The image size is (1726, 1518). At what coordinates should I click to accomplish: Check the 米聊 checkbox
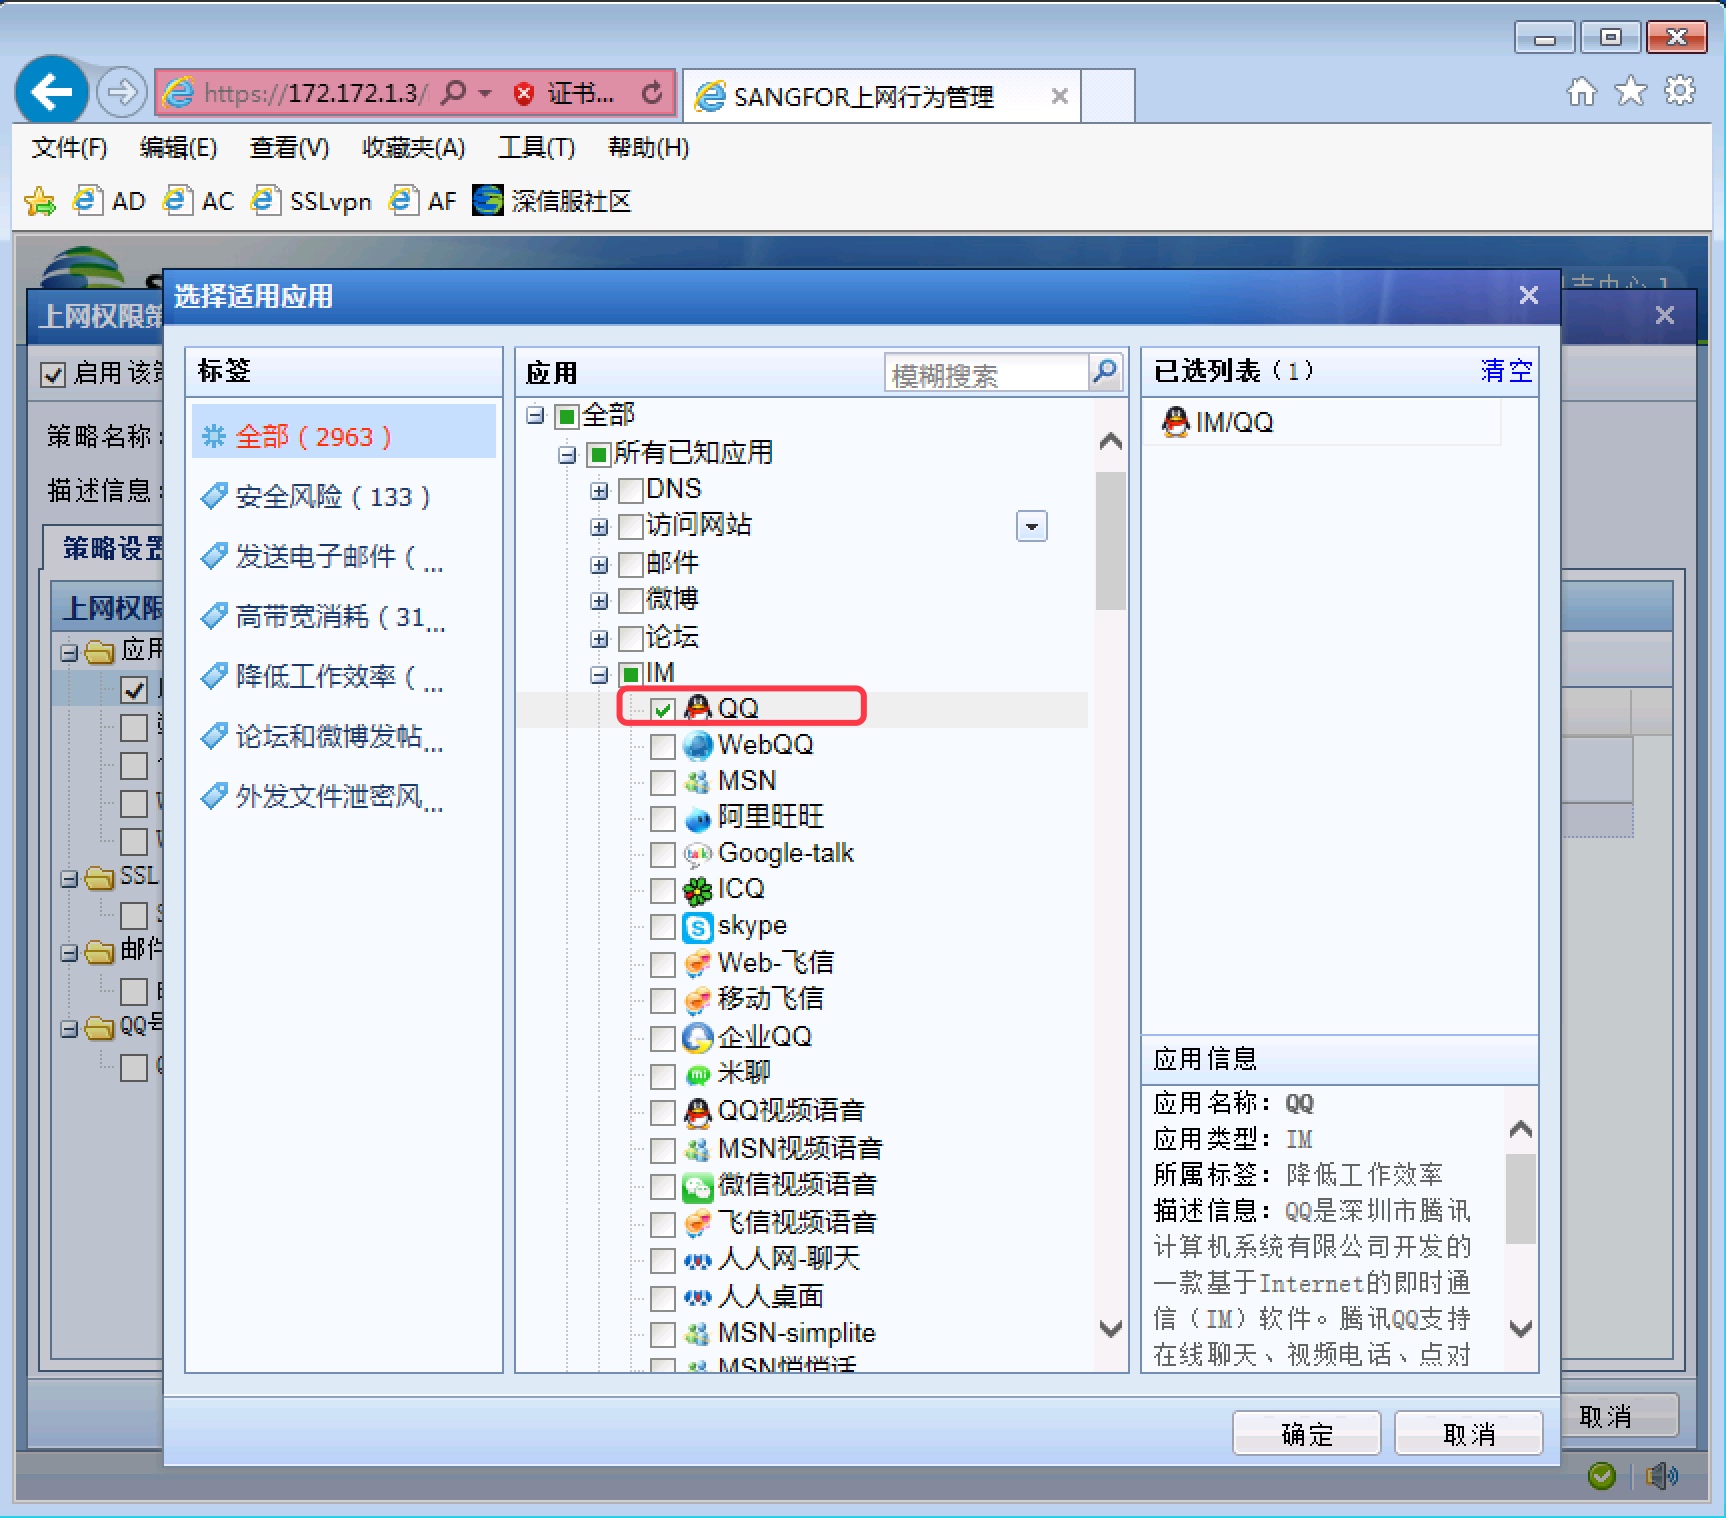pyautogui.click(x=663, y=1076)
